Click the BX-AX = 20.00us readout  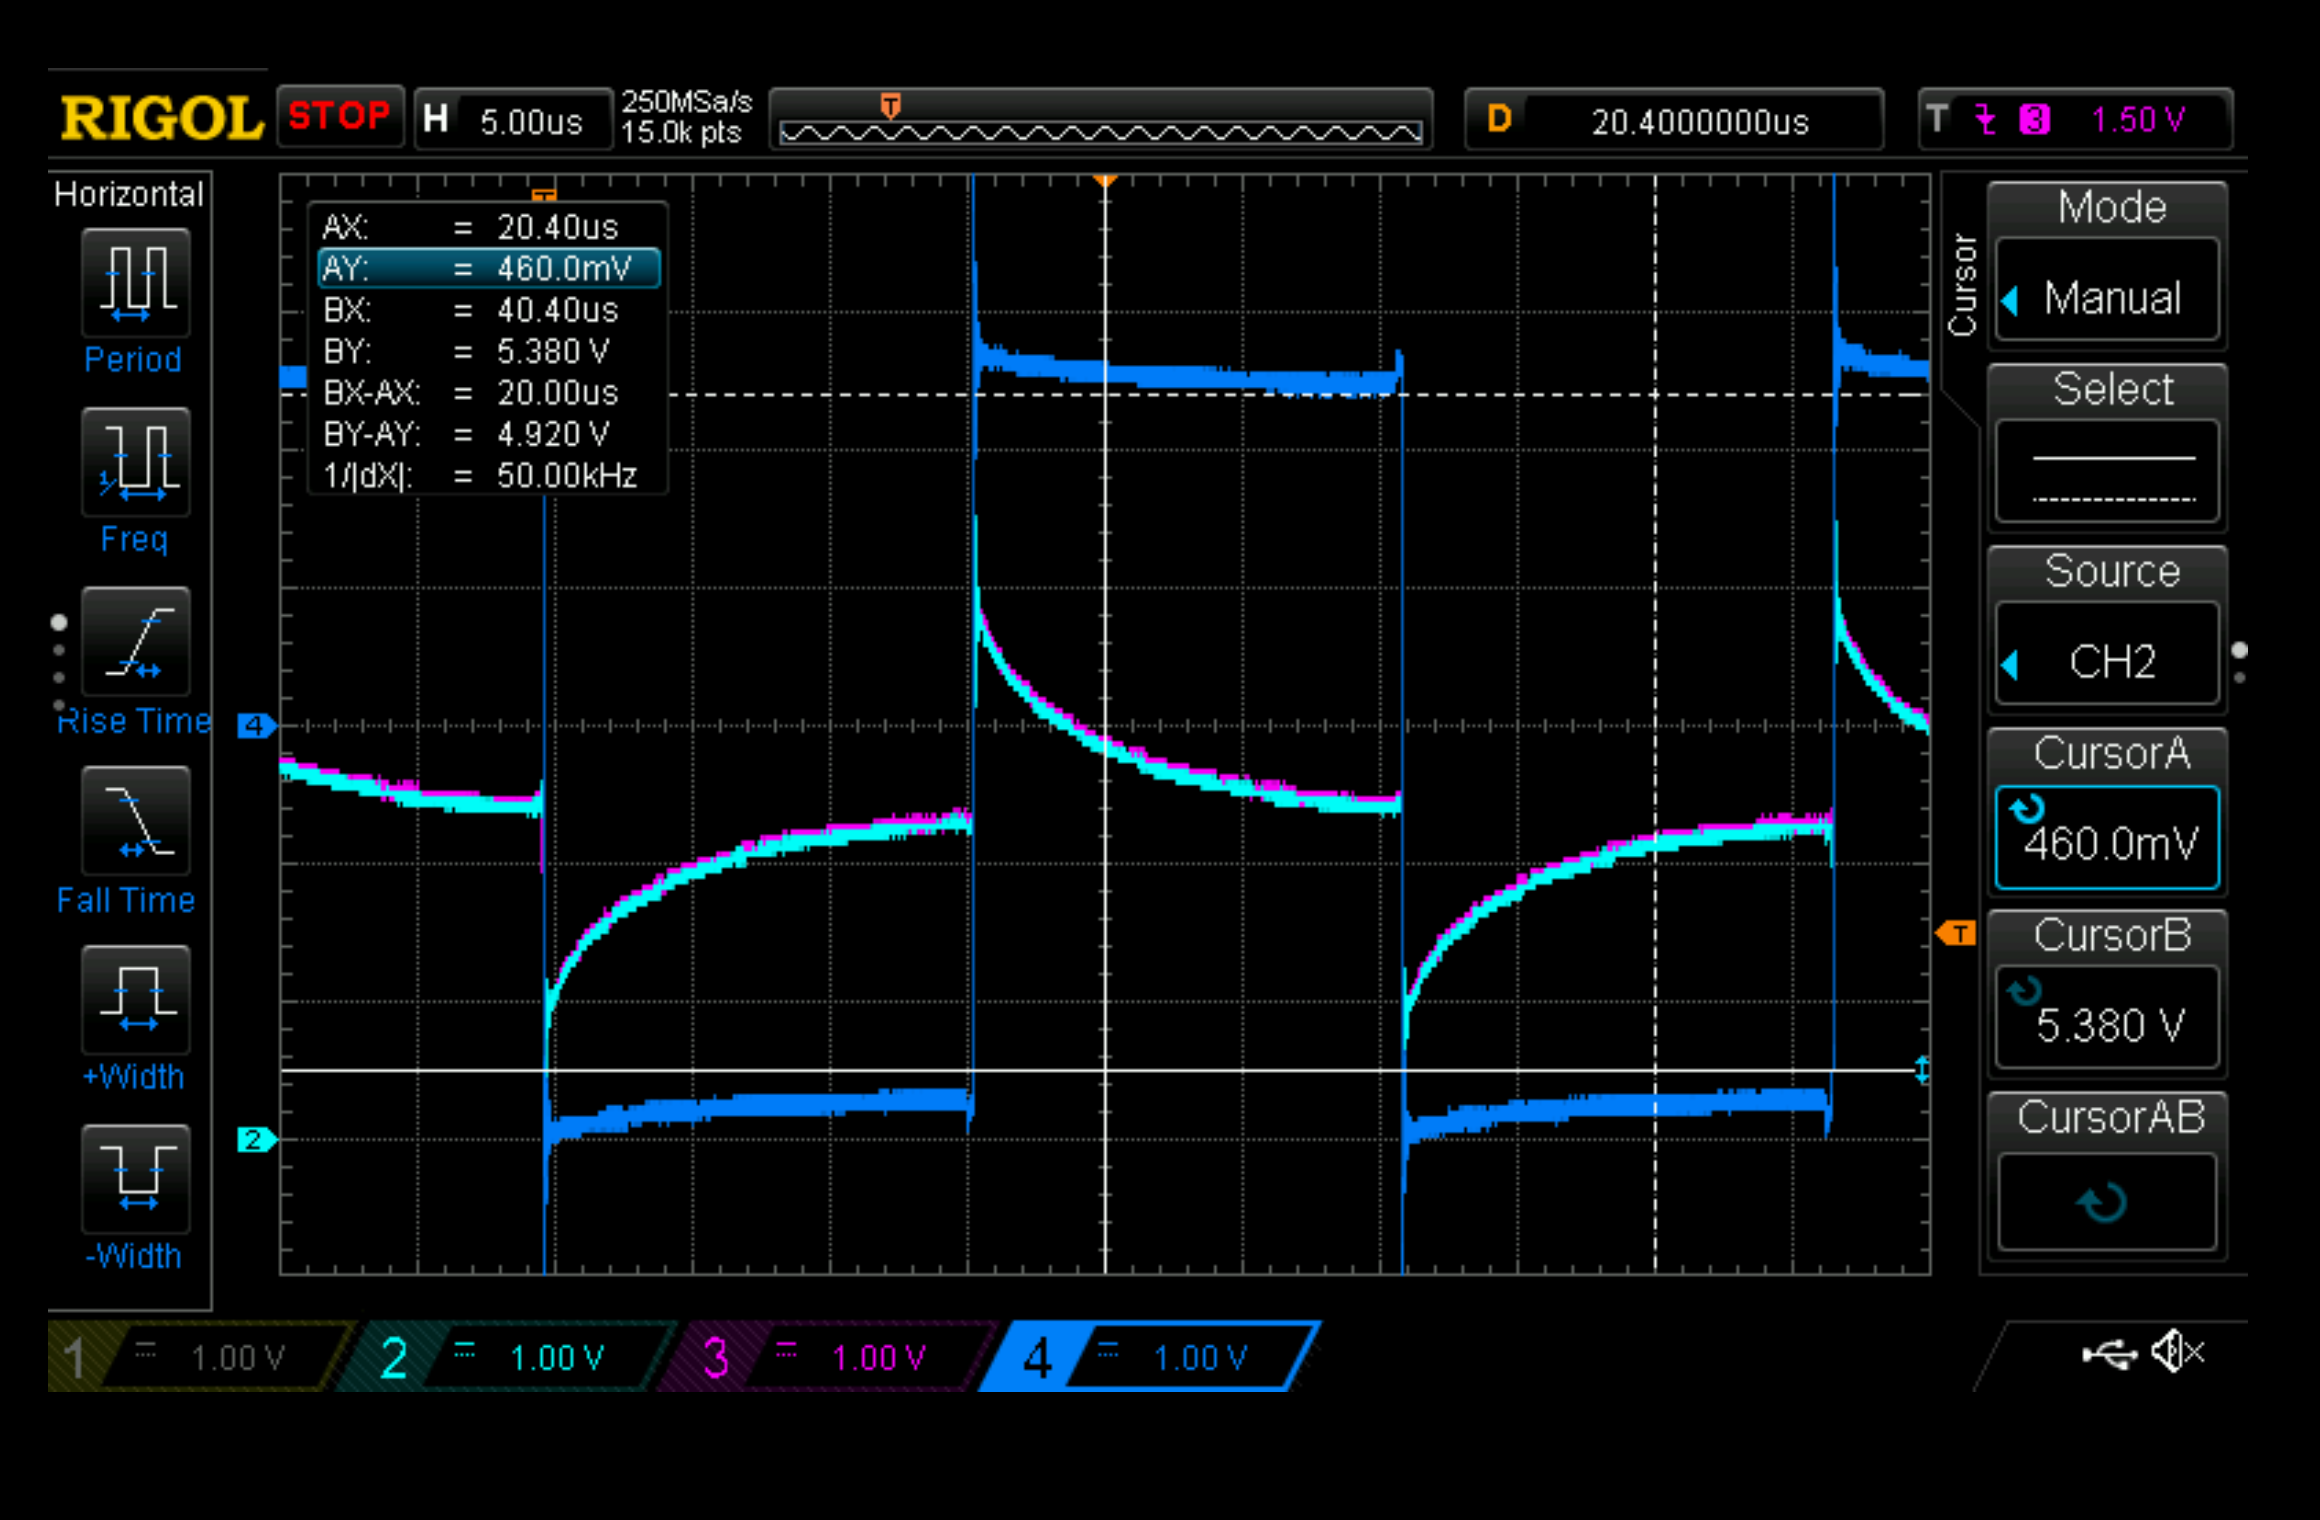488,392
